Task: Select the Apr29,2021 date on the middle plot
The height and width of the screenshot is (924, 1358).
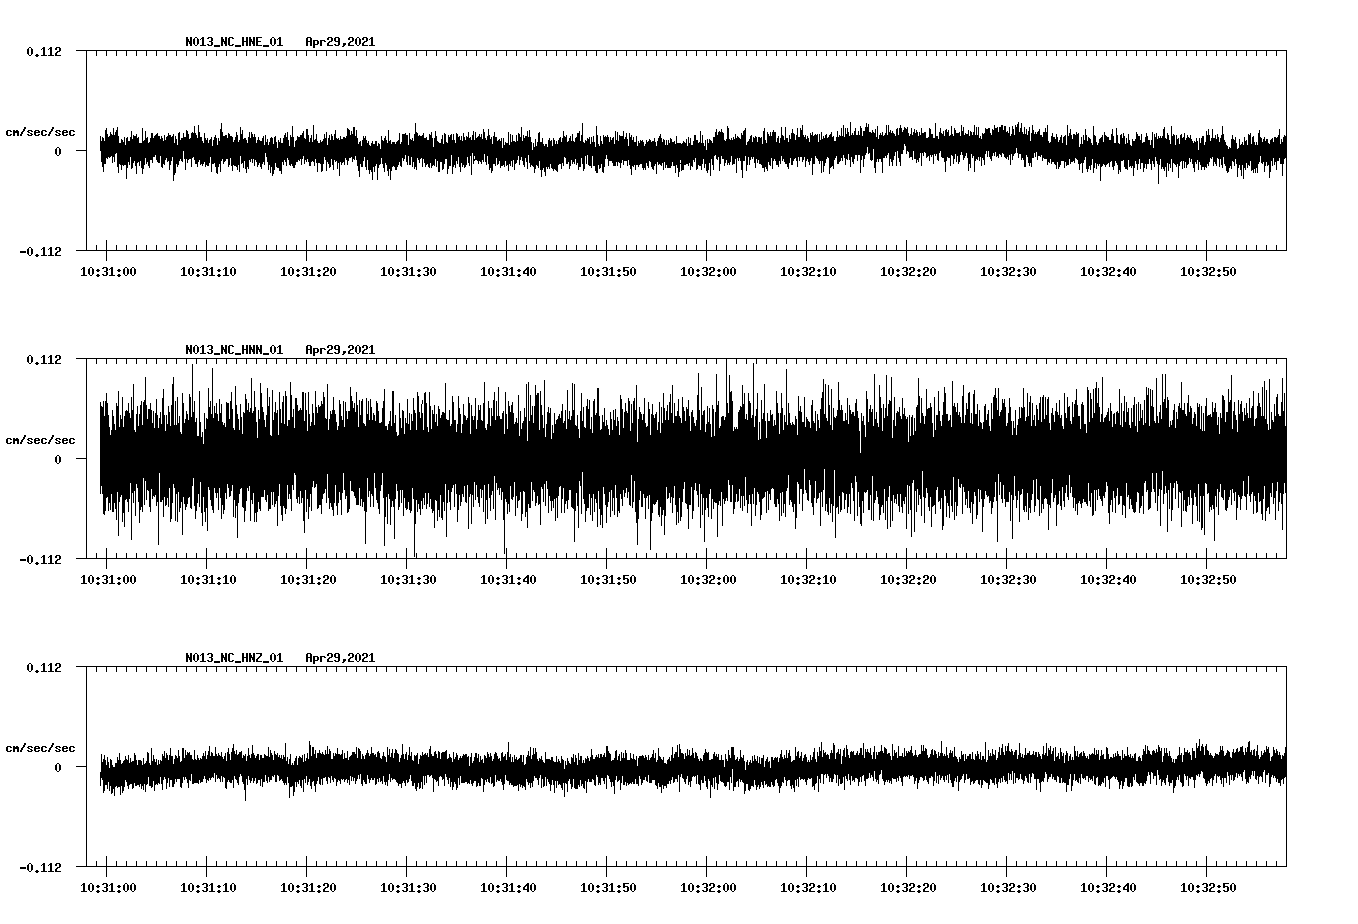Action: click(341, 349)
